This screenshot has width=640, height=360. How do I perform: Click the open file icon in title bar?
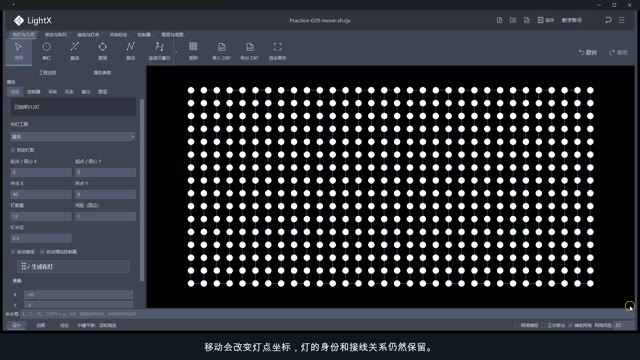coord(513,20)
